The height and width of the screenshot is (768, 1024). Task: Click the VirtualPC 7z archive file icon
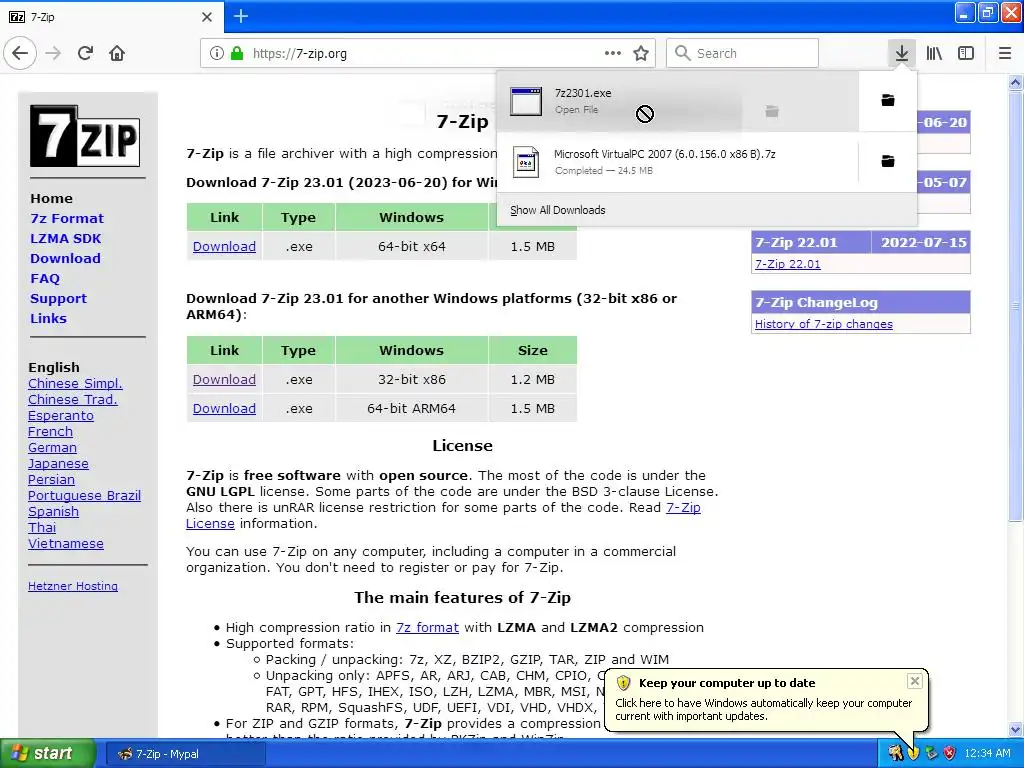click(x=526, y=161)
